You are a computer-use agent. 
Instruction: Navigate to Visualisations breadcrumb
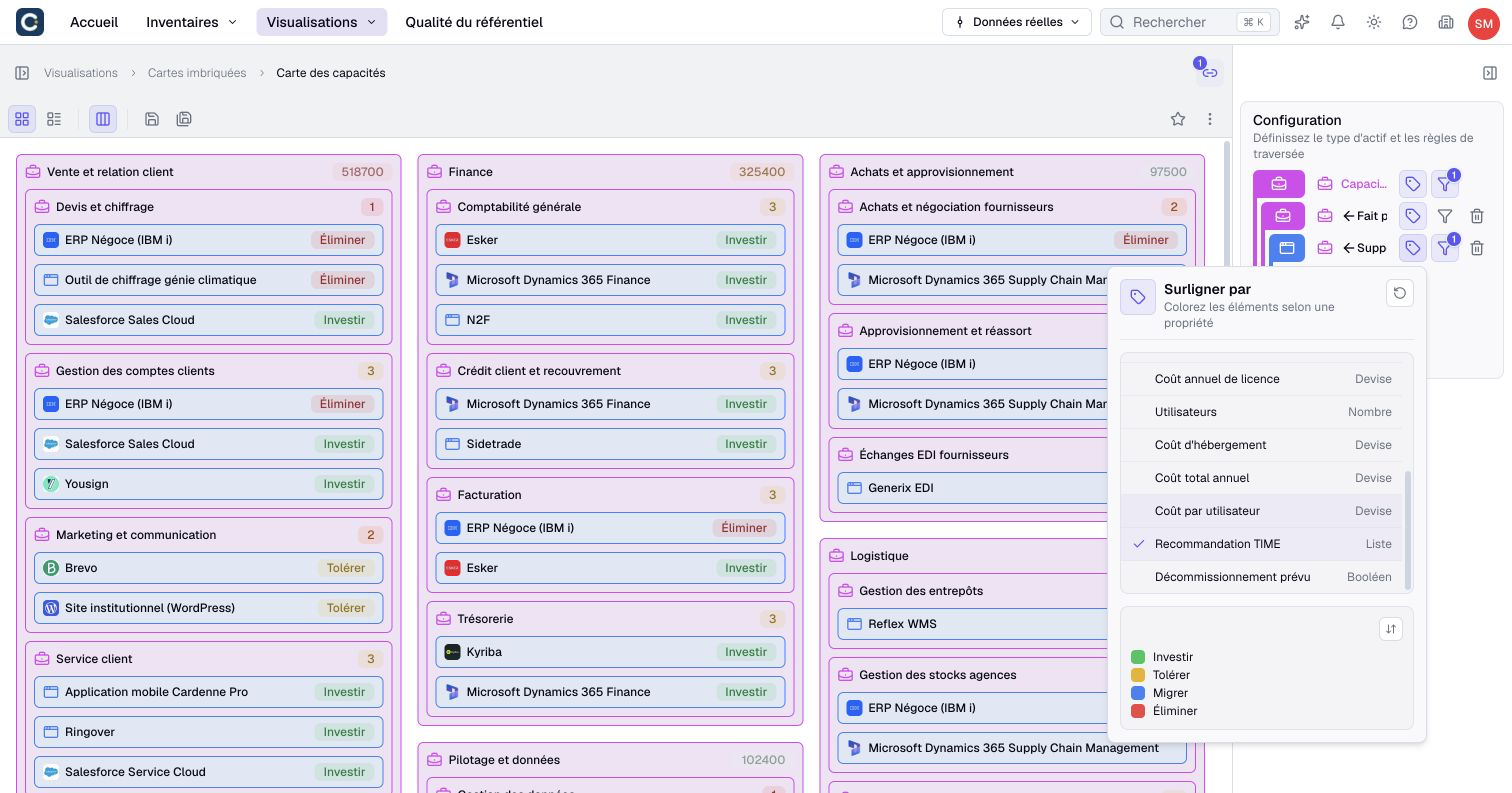[81, 73]
